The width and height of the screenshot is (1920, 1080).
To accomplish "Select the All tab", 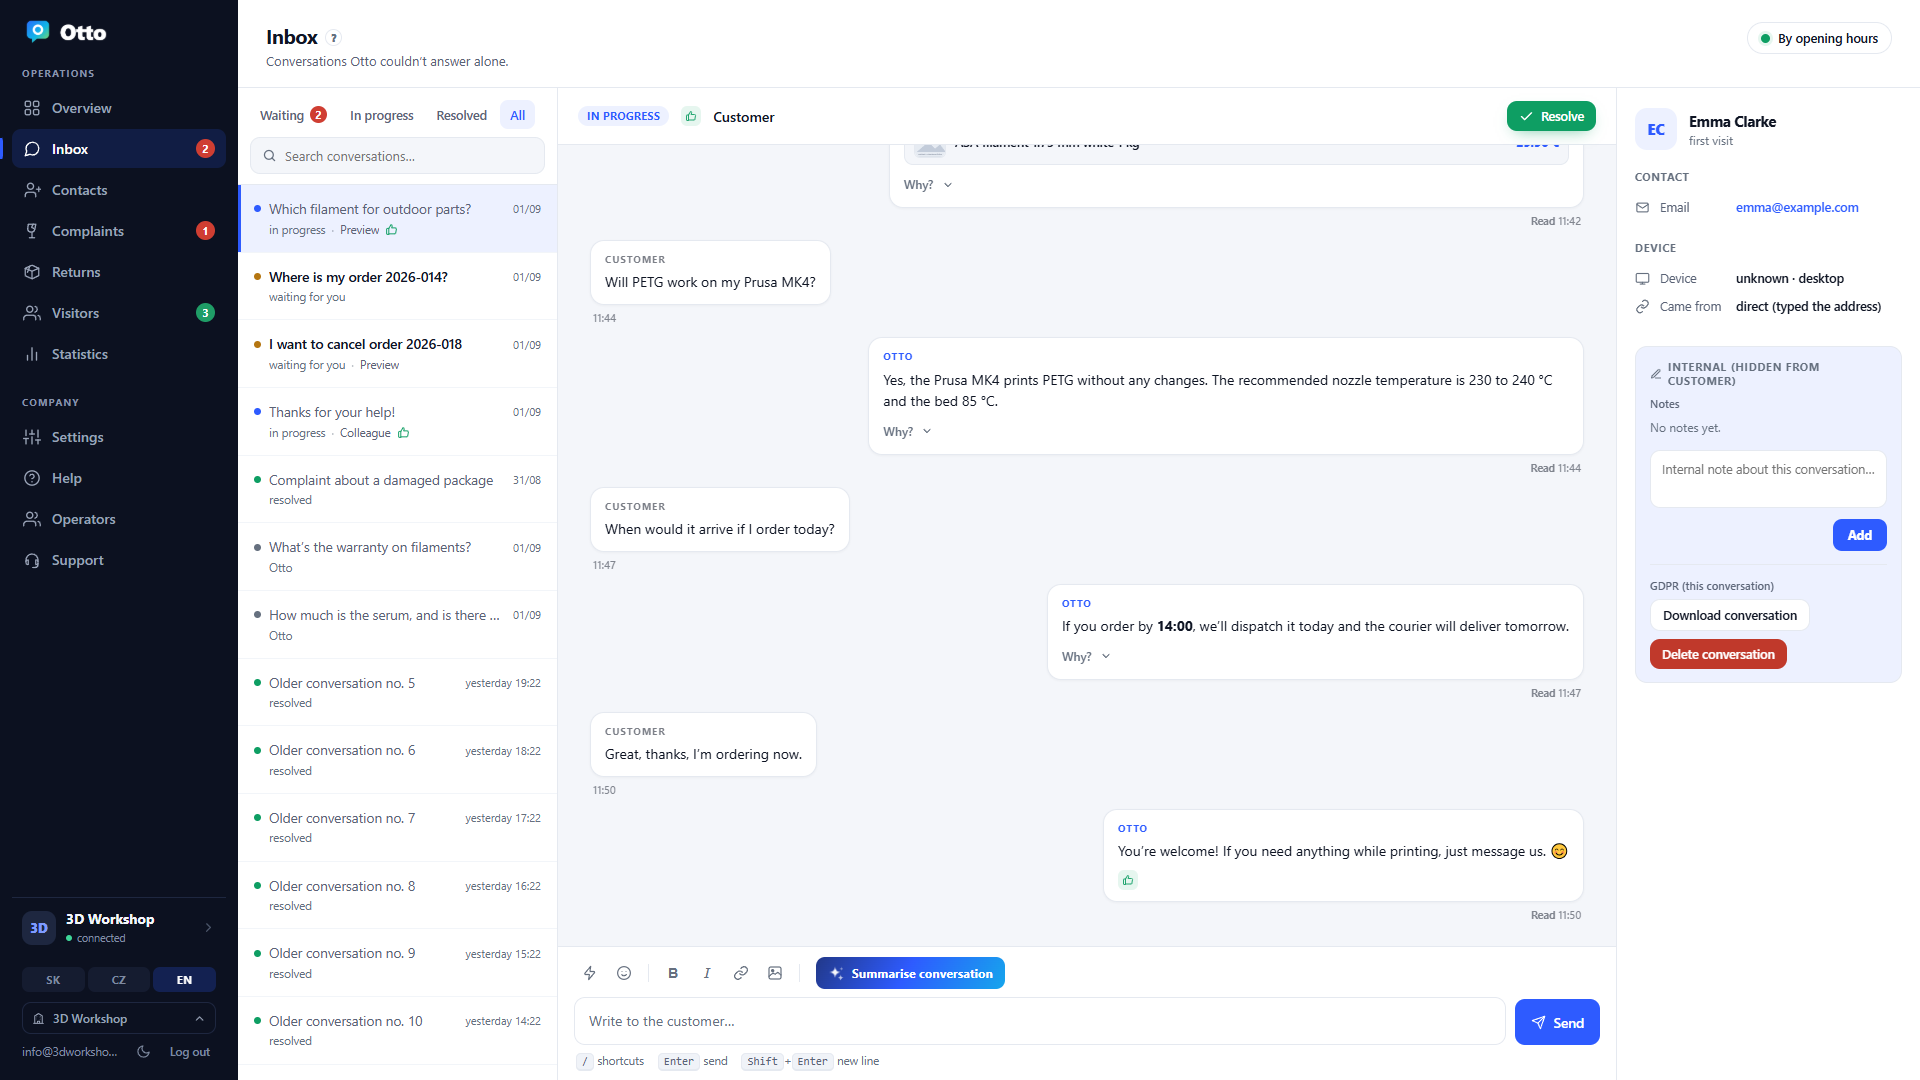I will click(517, 115).
